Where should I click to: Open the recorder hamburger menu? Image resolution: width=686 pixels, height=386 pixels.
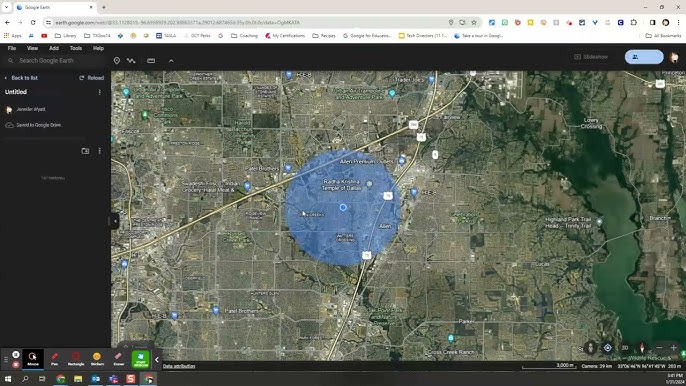point(6,360)
